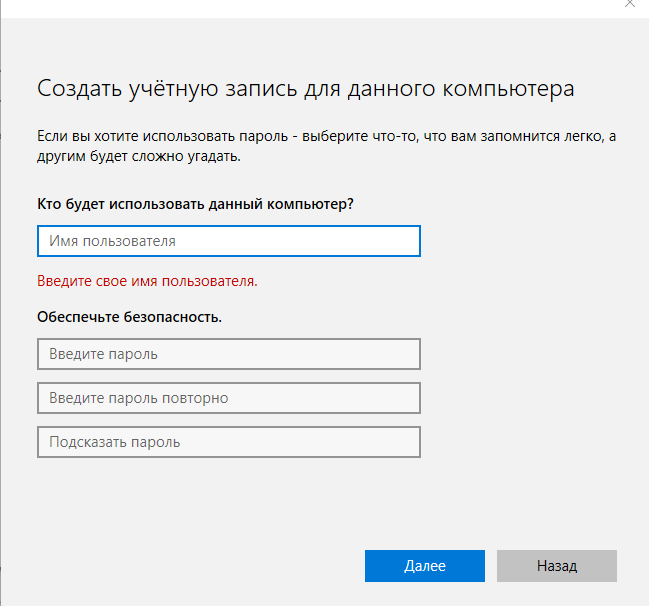Image resolution: width=649 pixels, height=606 pixels.
Task: Click the description line starting "Если вы хотите"
Action: (x=326, y=134)
